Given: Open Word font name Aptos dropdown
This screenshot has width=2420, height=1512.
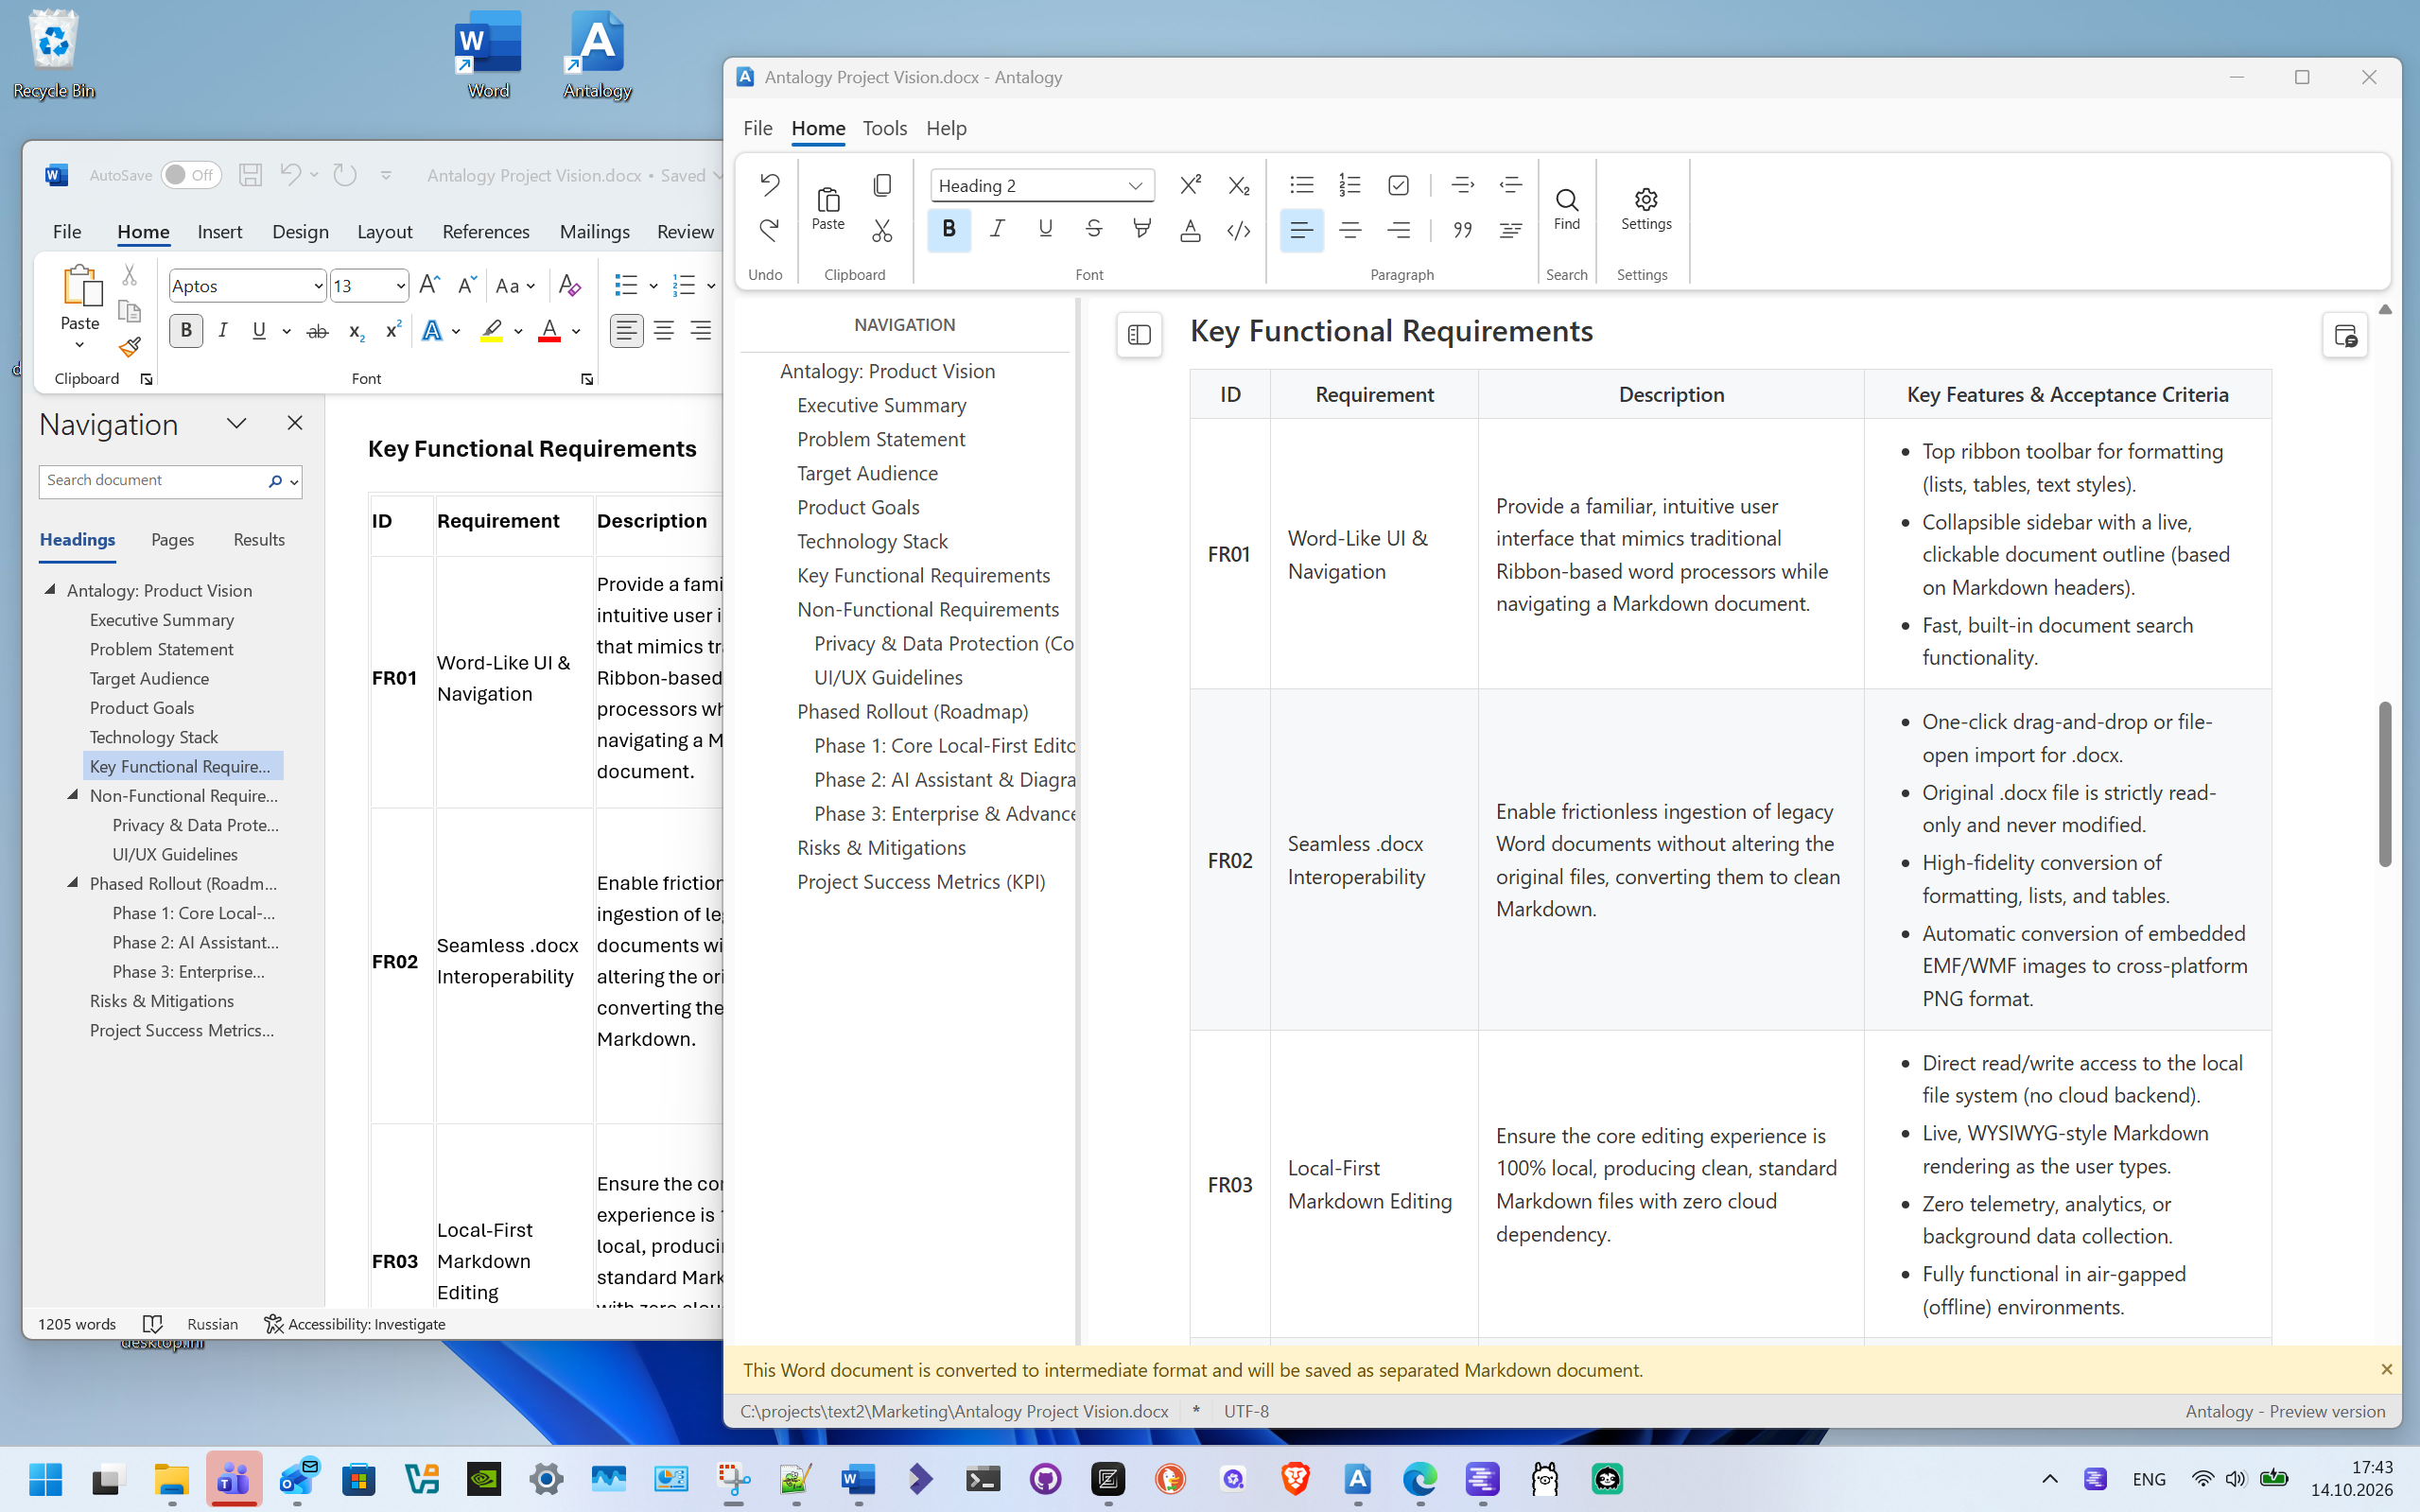Looking at the screenshot, I should pos(318,286).
